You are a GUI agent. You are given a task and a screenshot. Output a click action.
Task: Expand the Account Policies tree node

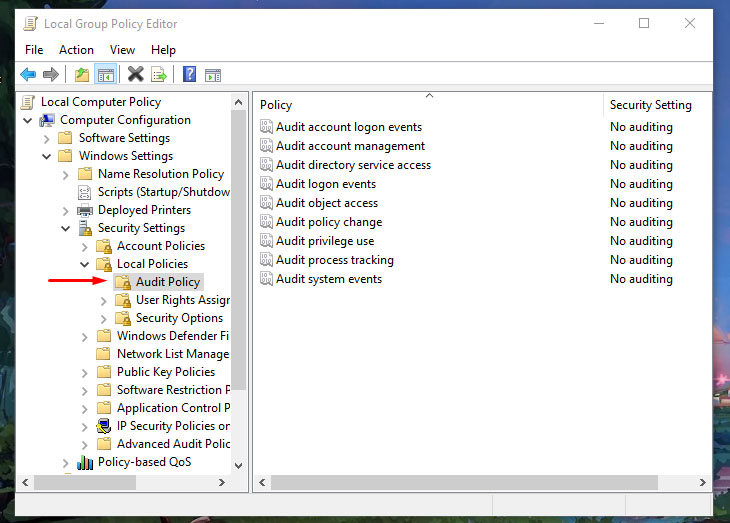85,246
